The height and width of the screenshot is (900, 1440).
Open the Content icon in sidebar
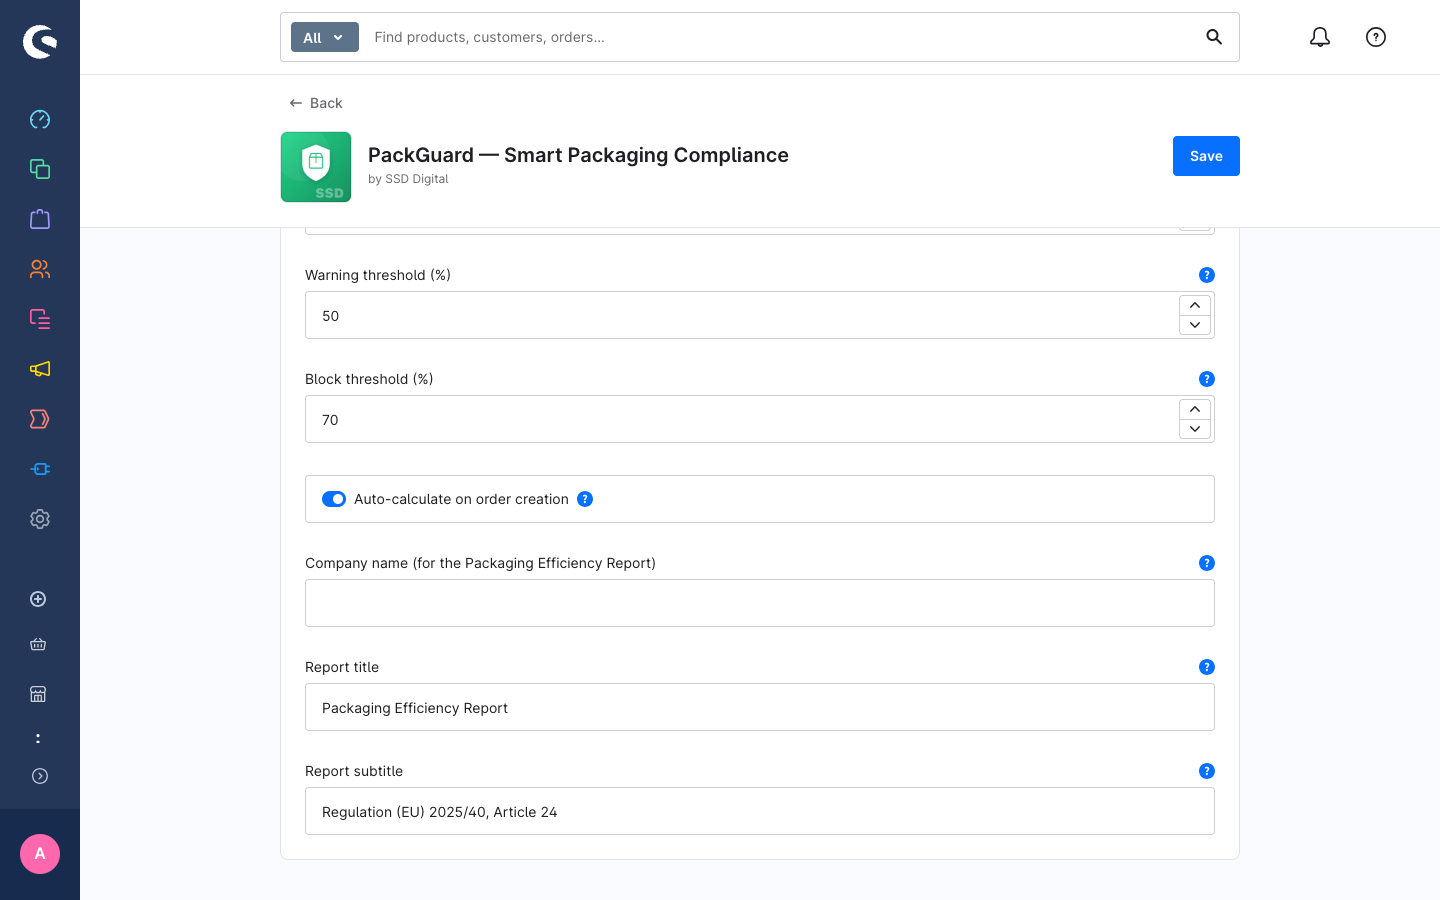coord(40,319)
